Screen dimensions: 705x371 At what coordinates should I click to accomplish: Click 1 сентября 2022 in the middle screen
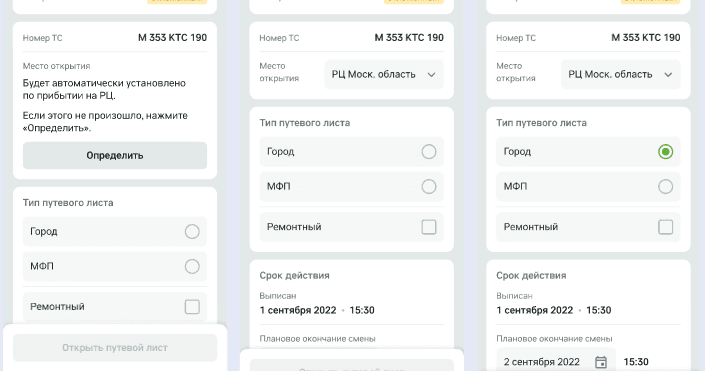(x=298, y=310)
